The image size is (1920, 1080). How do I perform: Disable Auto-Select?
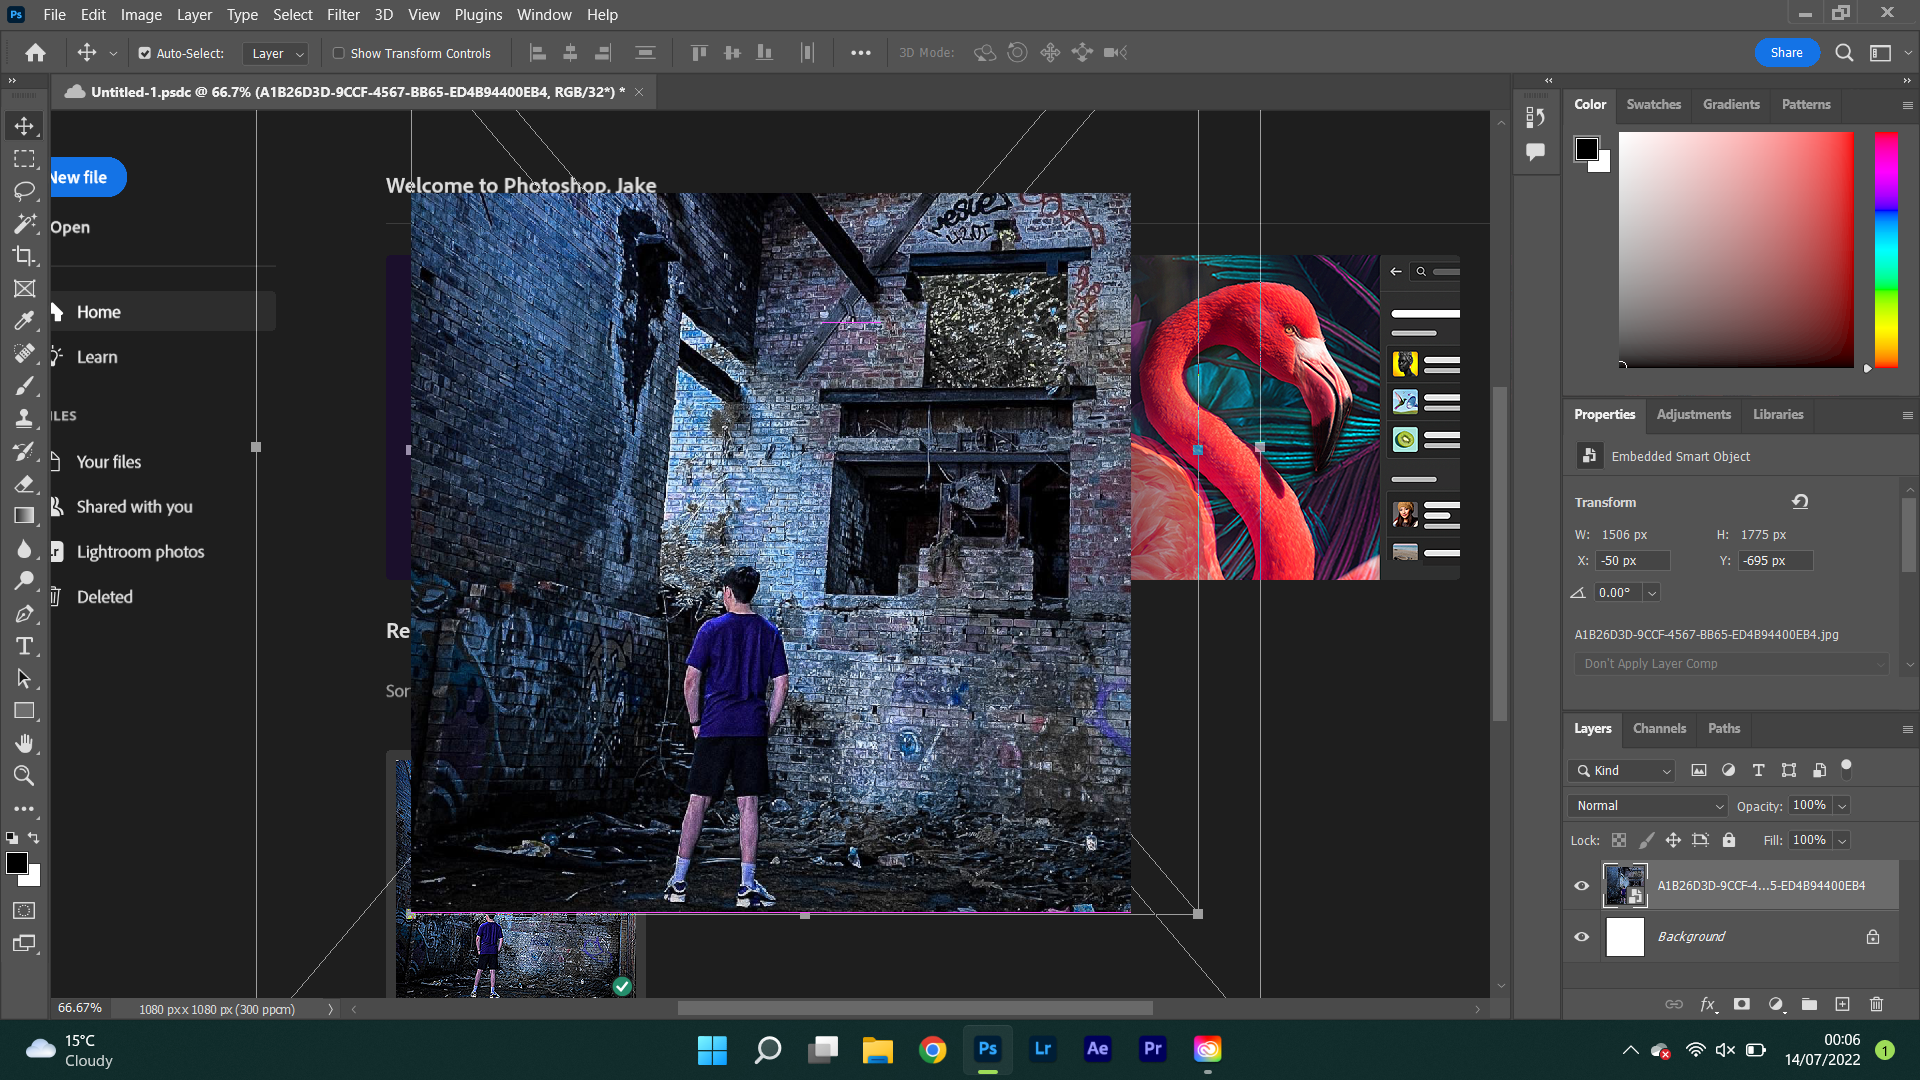pyautogui.click(x=146, y=53)
